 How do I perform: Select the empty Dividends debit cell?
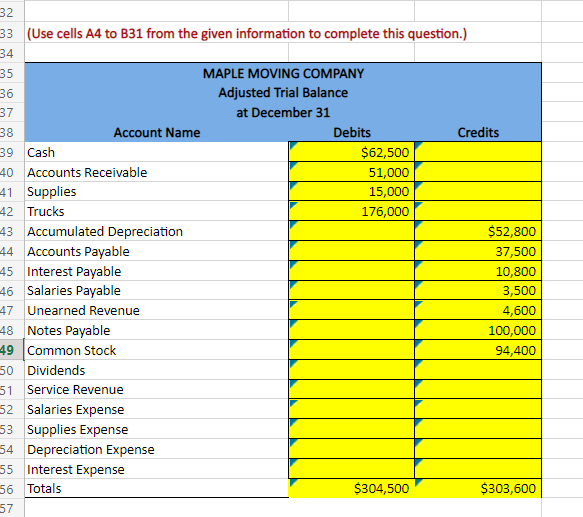[x=351, y=370]
